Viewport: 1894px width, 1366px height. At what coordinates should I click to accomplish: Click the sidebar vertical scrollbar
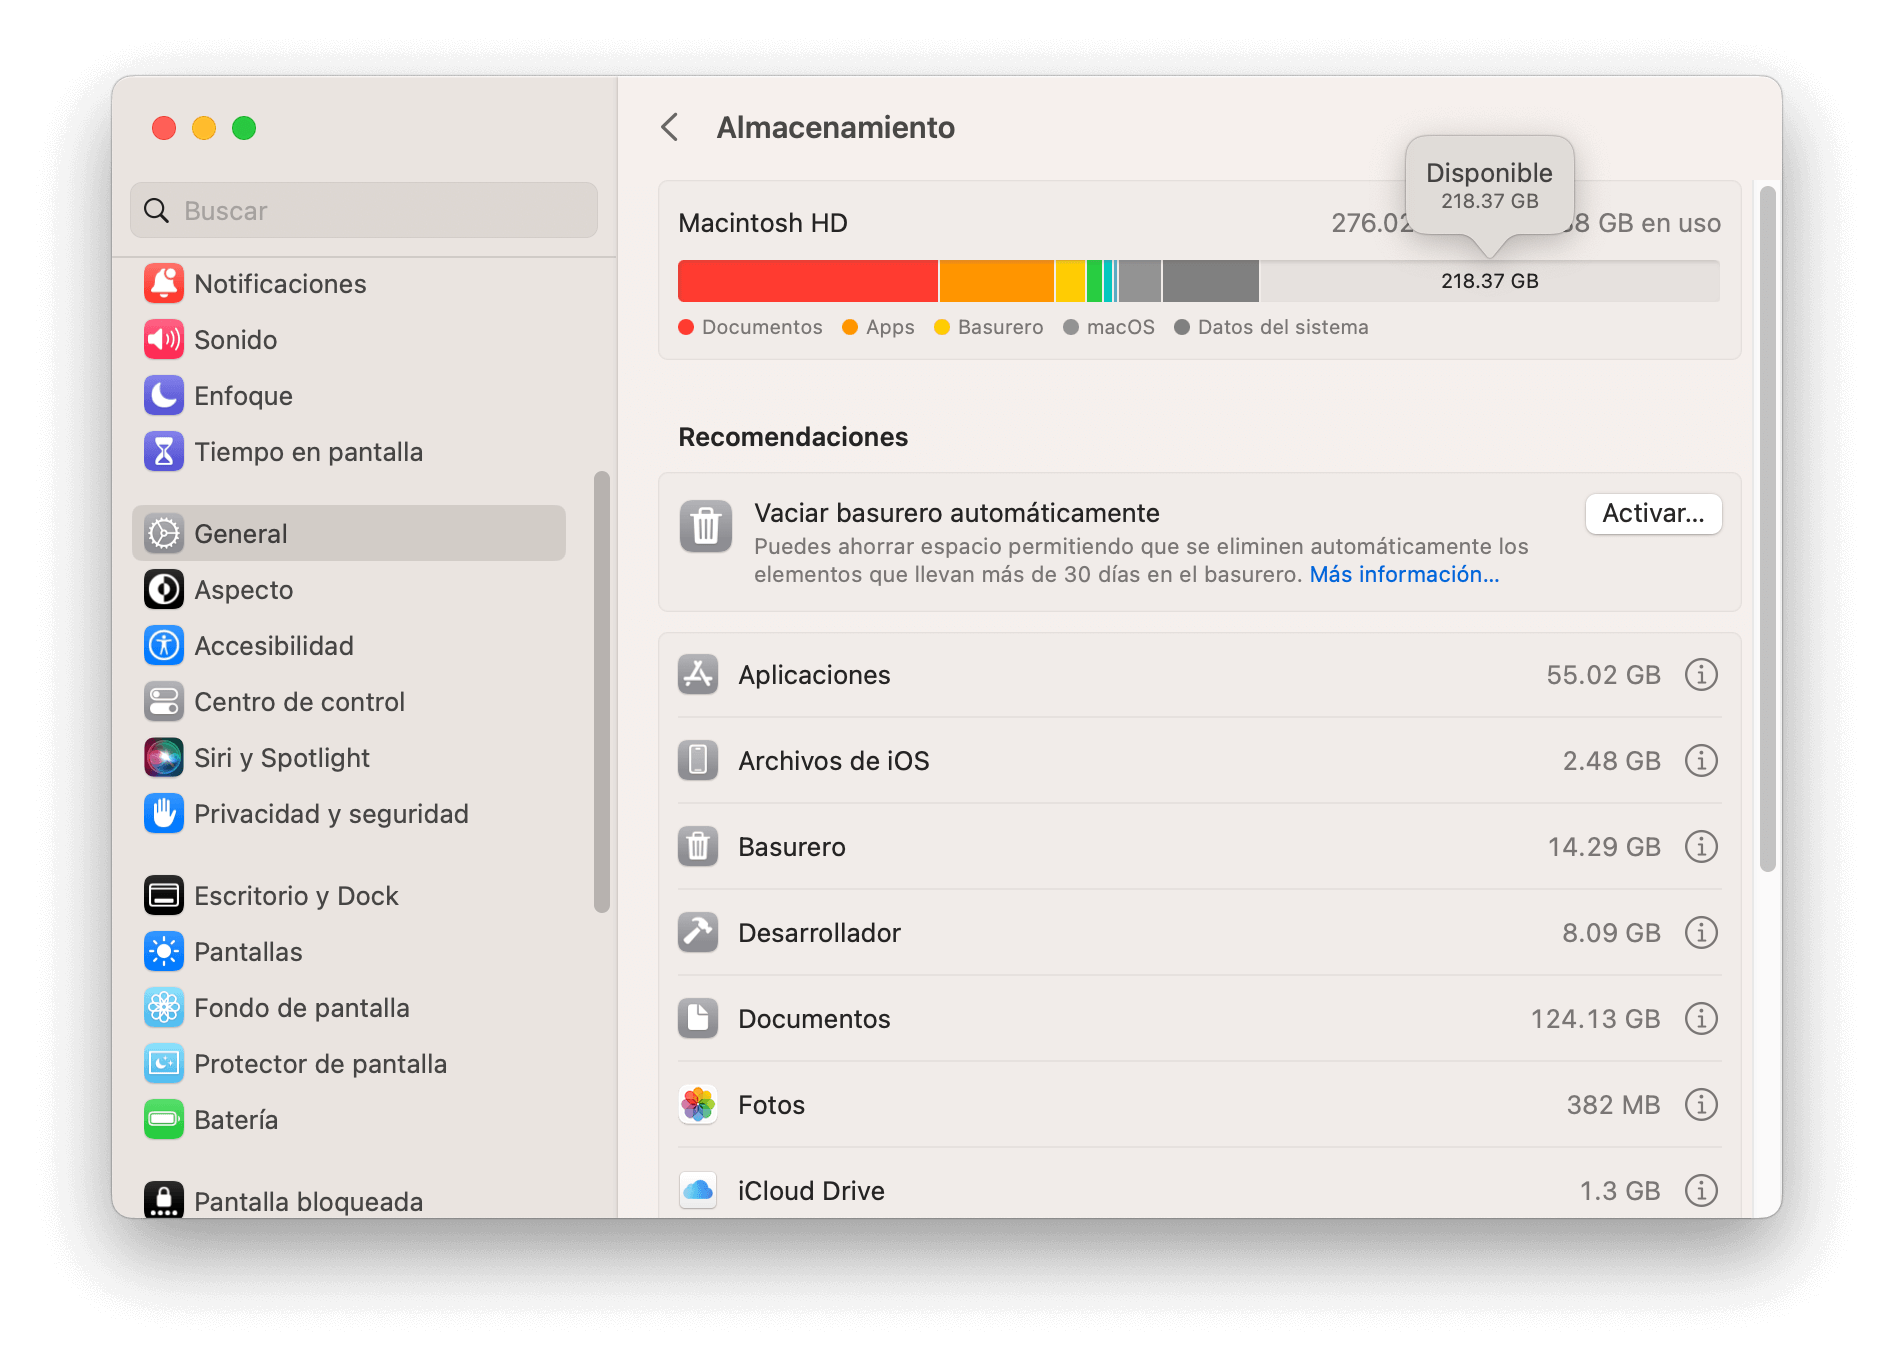(602, 692)
